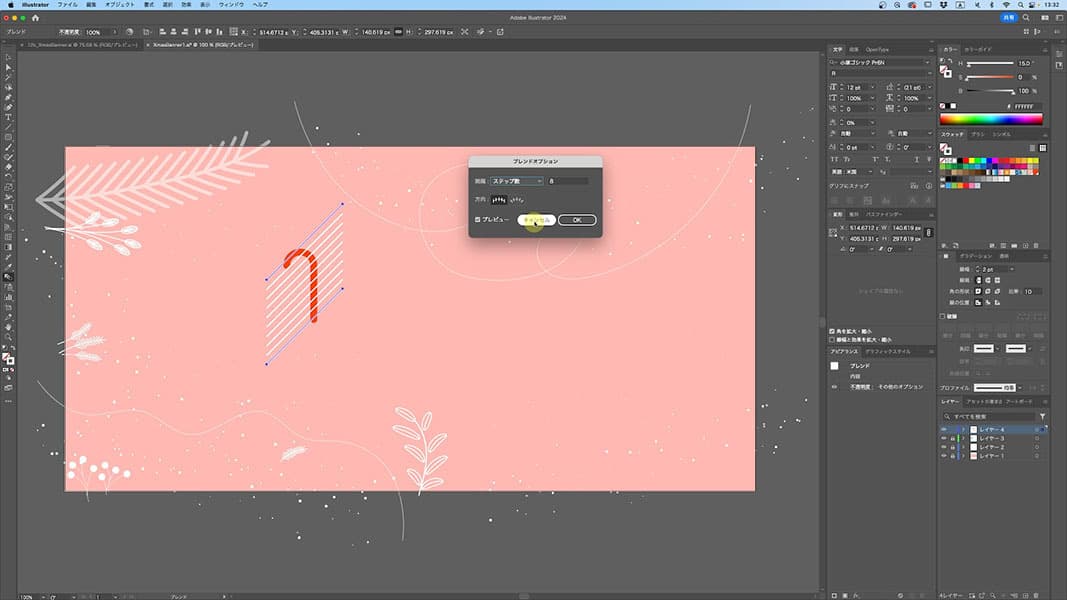Select the align-to-path orientation icon
The image size is (1067, 600).
(x=517, y=200)
